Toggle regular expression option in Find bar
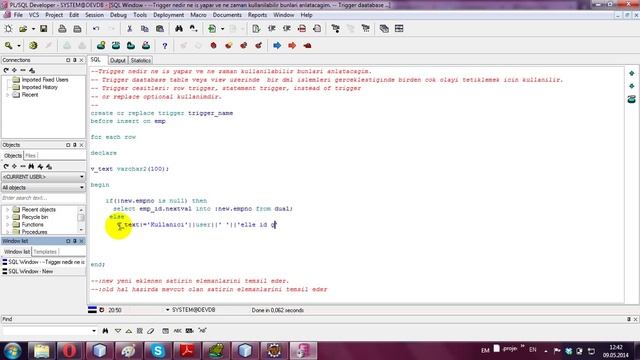This screenshot has width=640, height=360. (202, 331)
